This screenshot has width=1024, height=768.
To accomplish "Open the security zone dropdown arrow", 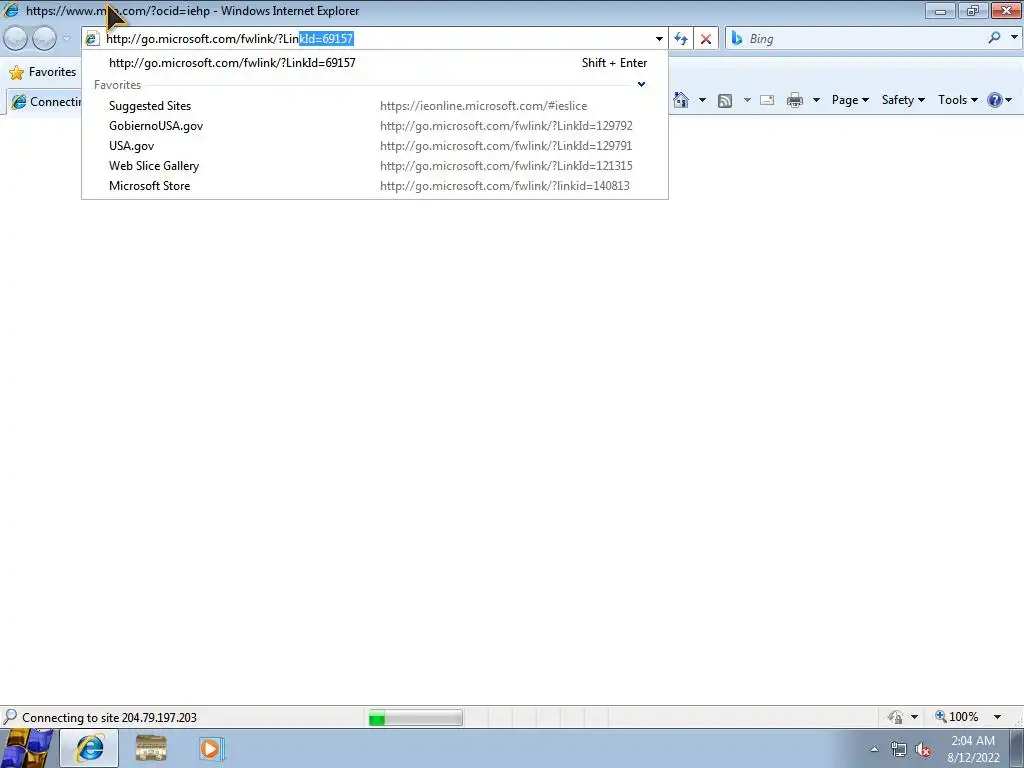I will click(914, 717).
